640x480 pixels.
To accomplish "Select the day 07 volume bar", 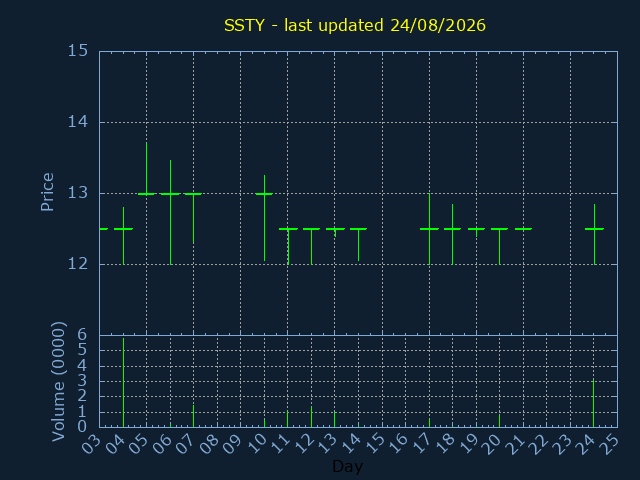I will pyautogui.click(x=193, y=416).
